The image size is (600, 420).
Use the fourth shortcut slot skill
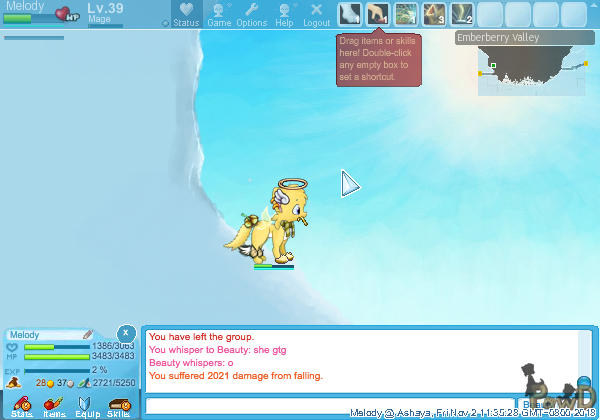coord(434,14)
